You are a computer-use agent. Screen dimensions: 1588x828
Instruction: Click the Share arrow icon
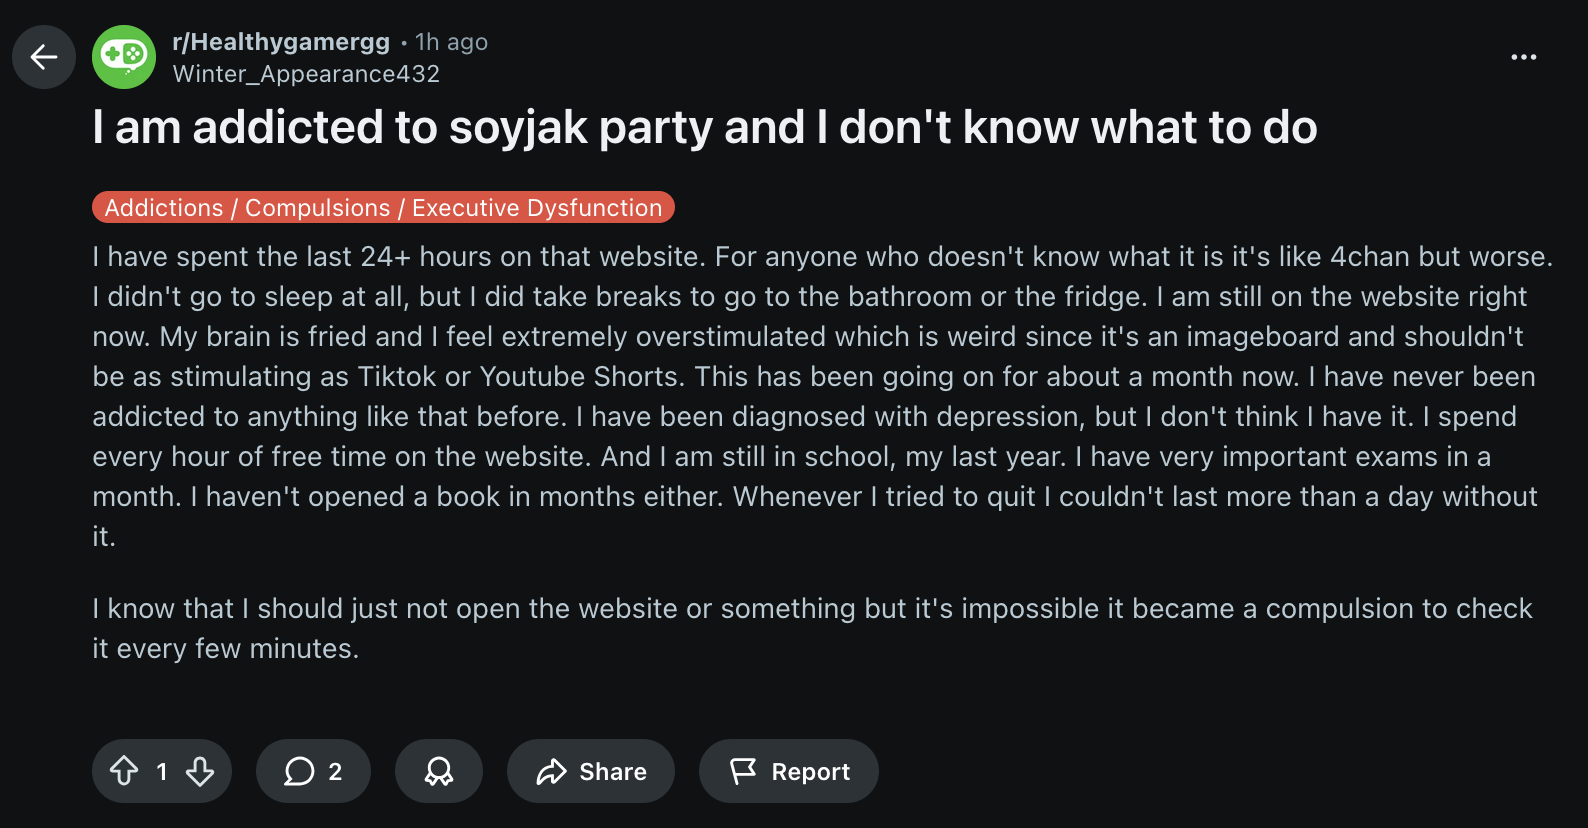pyautogui.click(x=551, y=771)
